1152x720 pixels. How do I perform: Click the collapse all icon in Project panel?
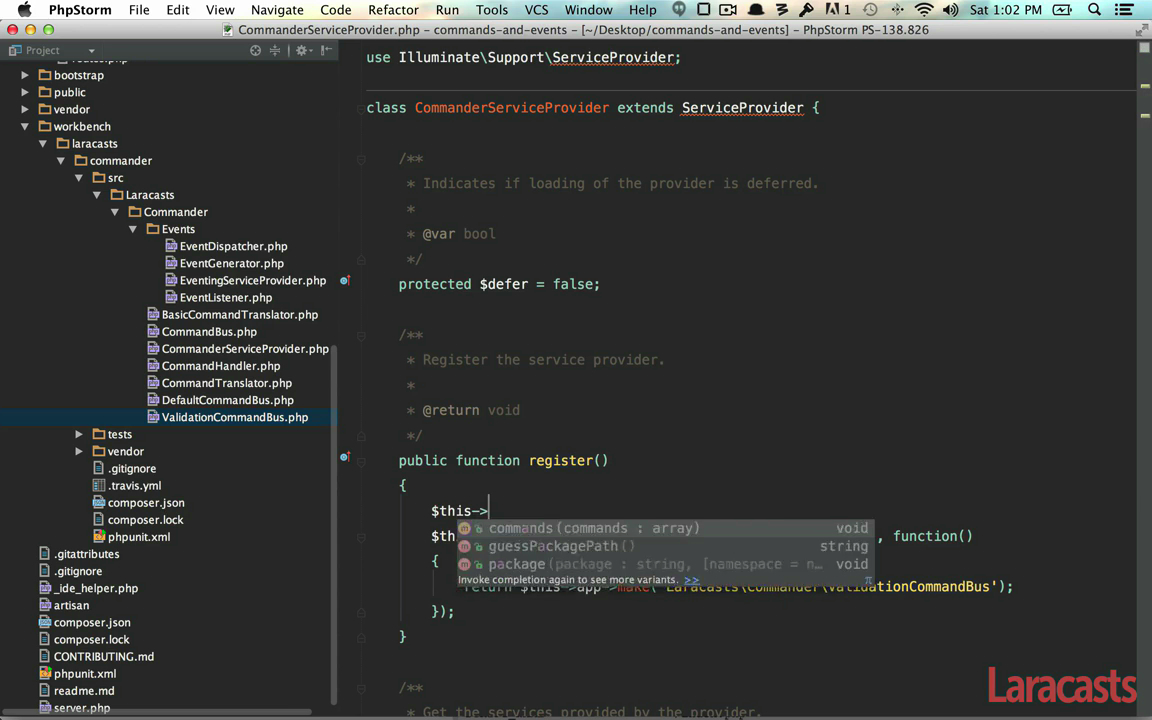pos(275,50)
